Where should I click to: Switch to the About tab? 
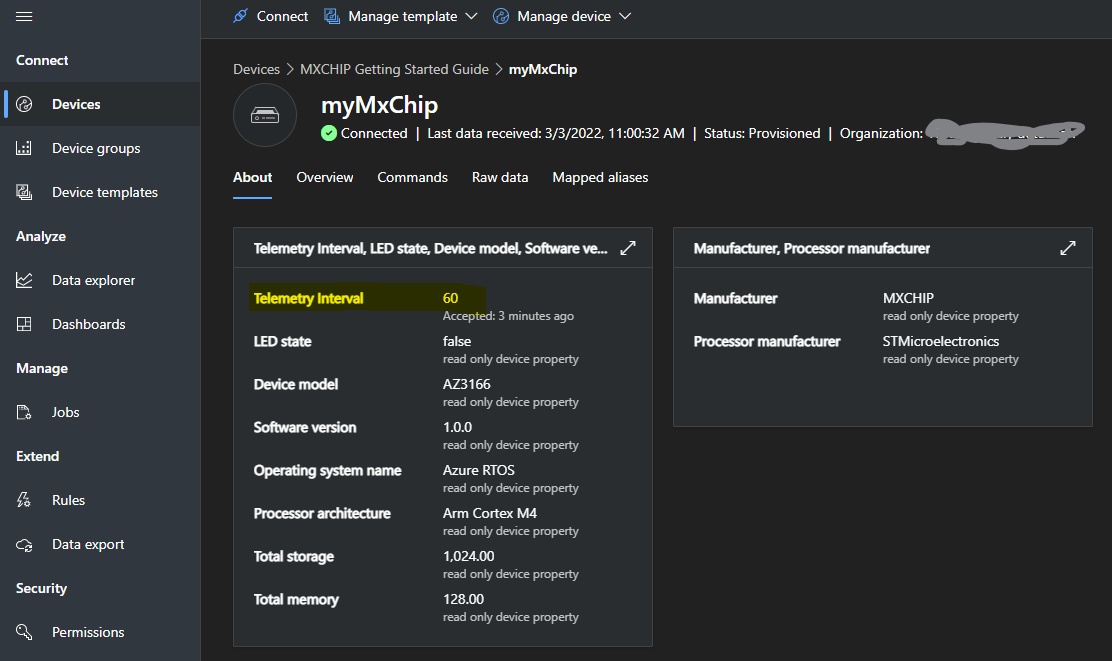252,177
